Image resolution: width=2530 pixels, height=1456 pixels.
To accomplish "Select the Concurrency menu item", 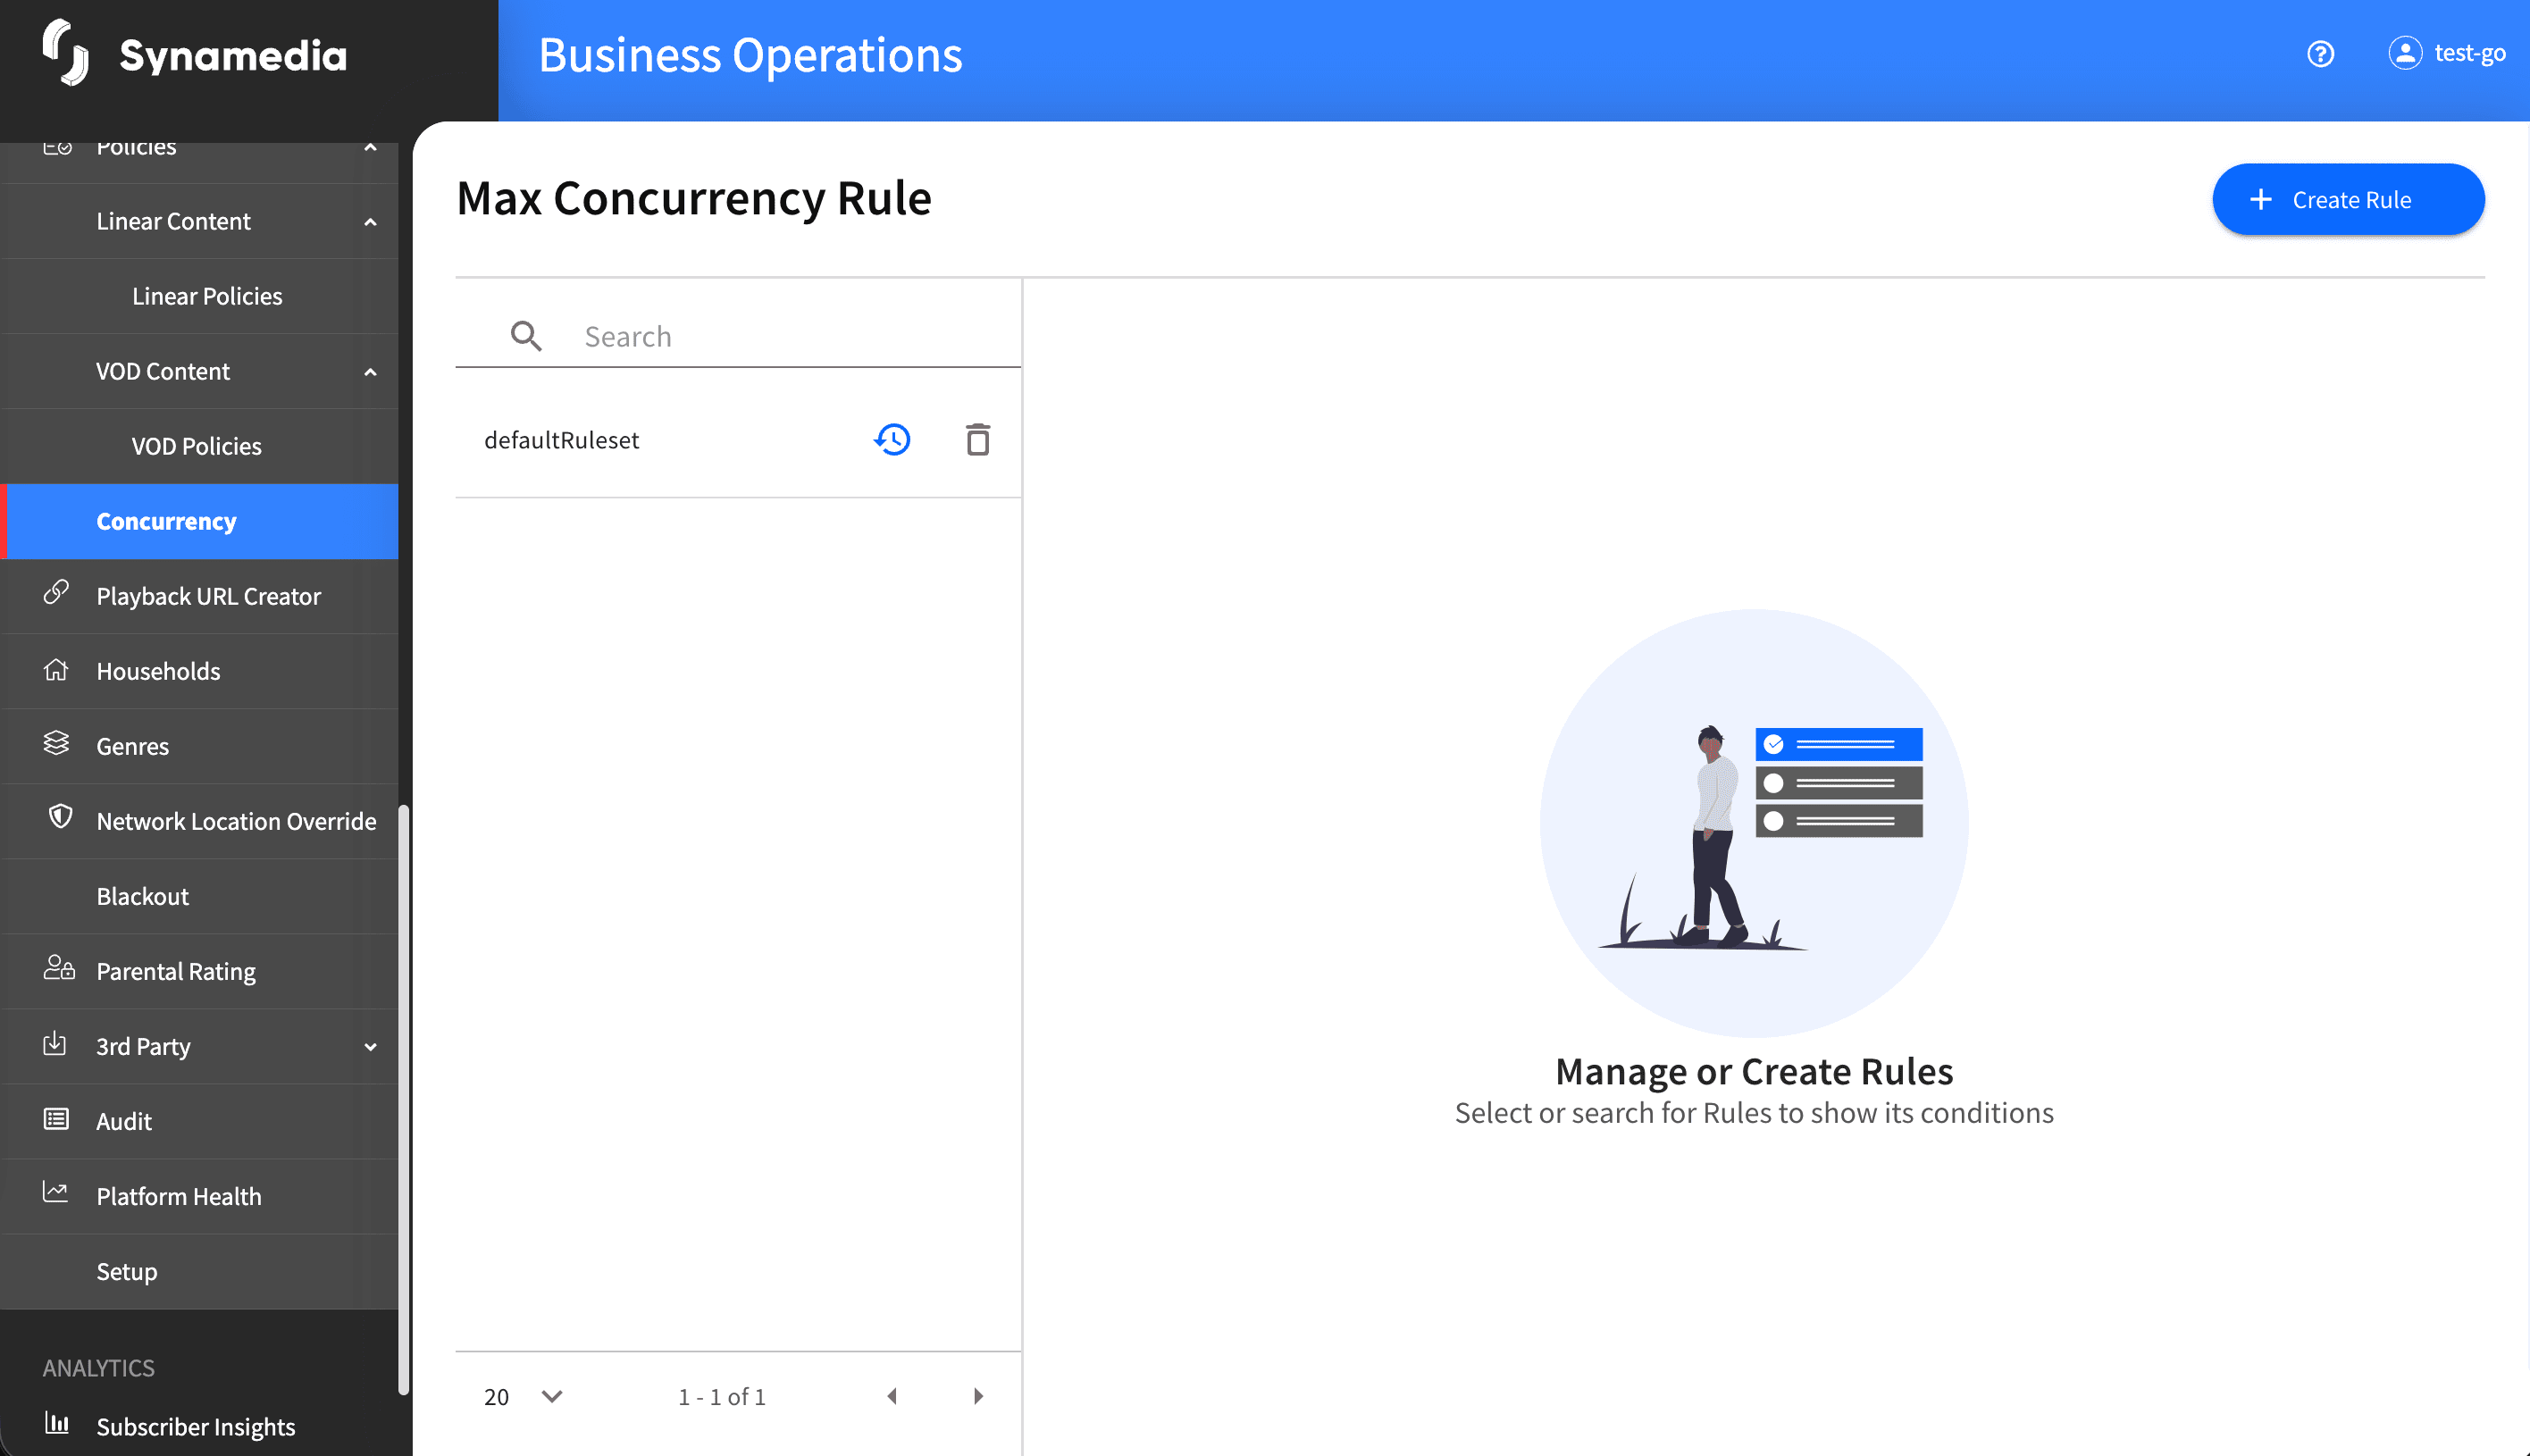I will coord(200,521).
